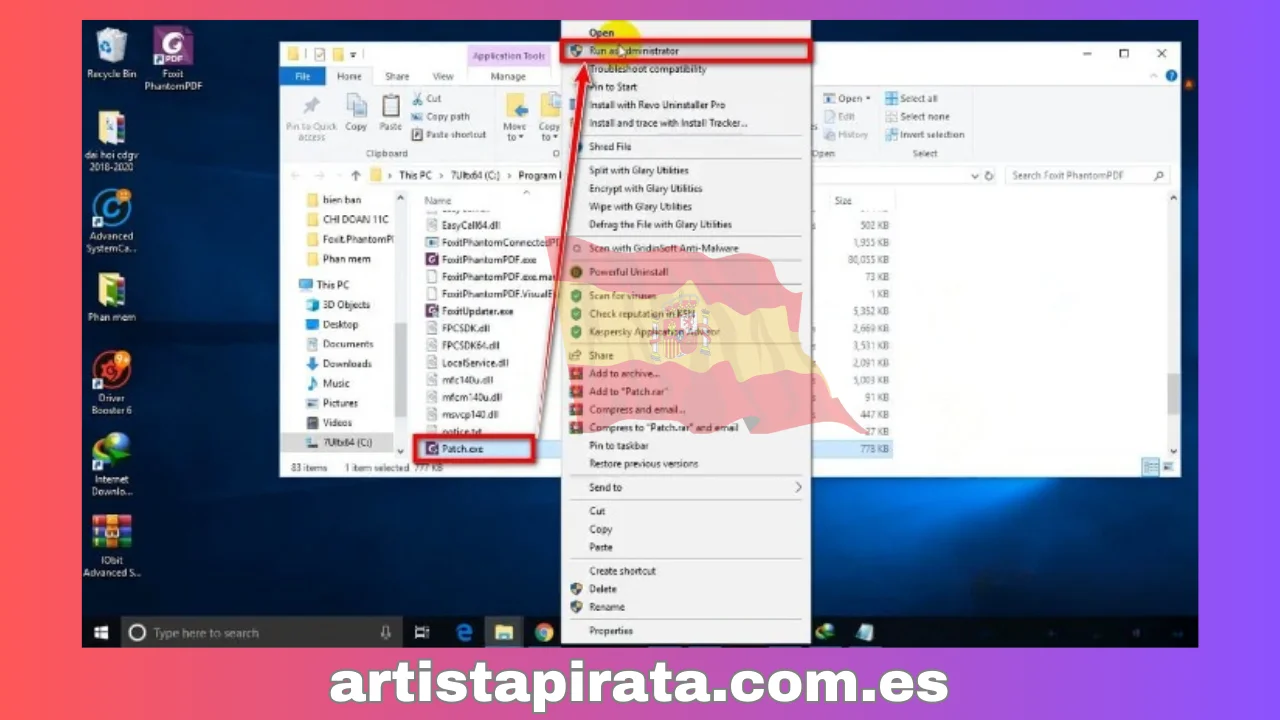
Task: Open Driver Booster 6 desktop icon
Action: [x=111, y=383]
